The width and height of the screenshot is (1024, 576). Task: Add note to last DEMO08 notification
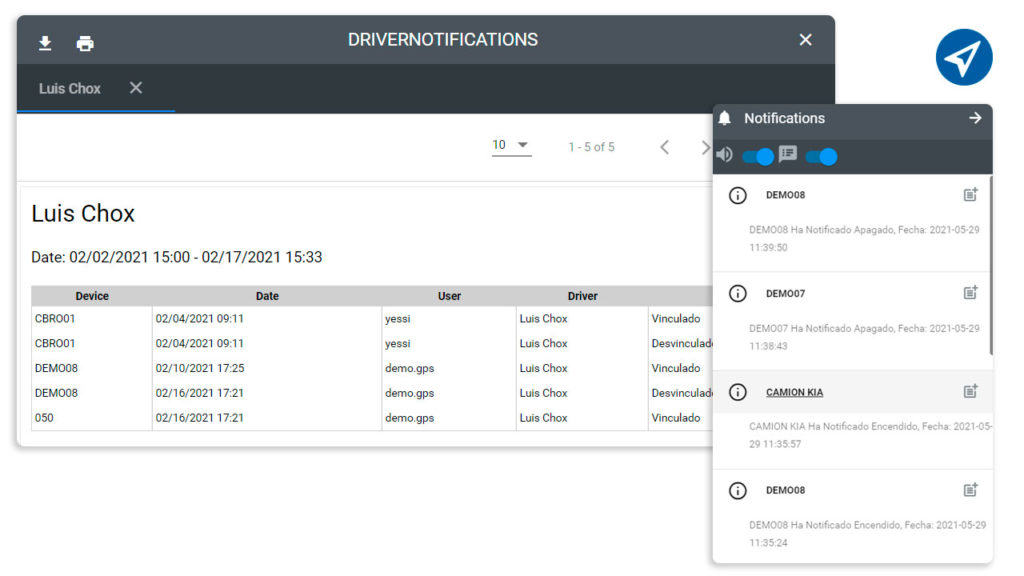(x=970, y=490)
